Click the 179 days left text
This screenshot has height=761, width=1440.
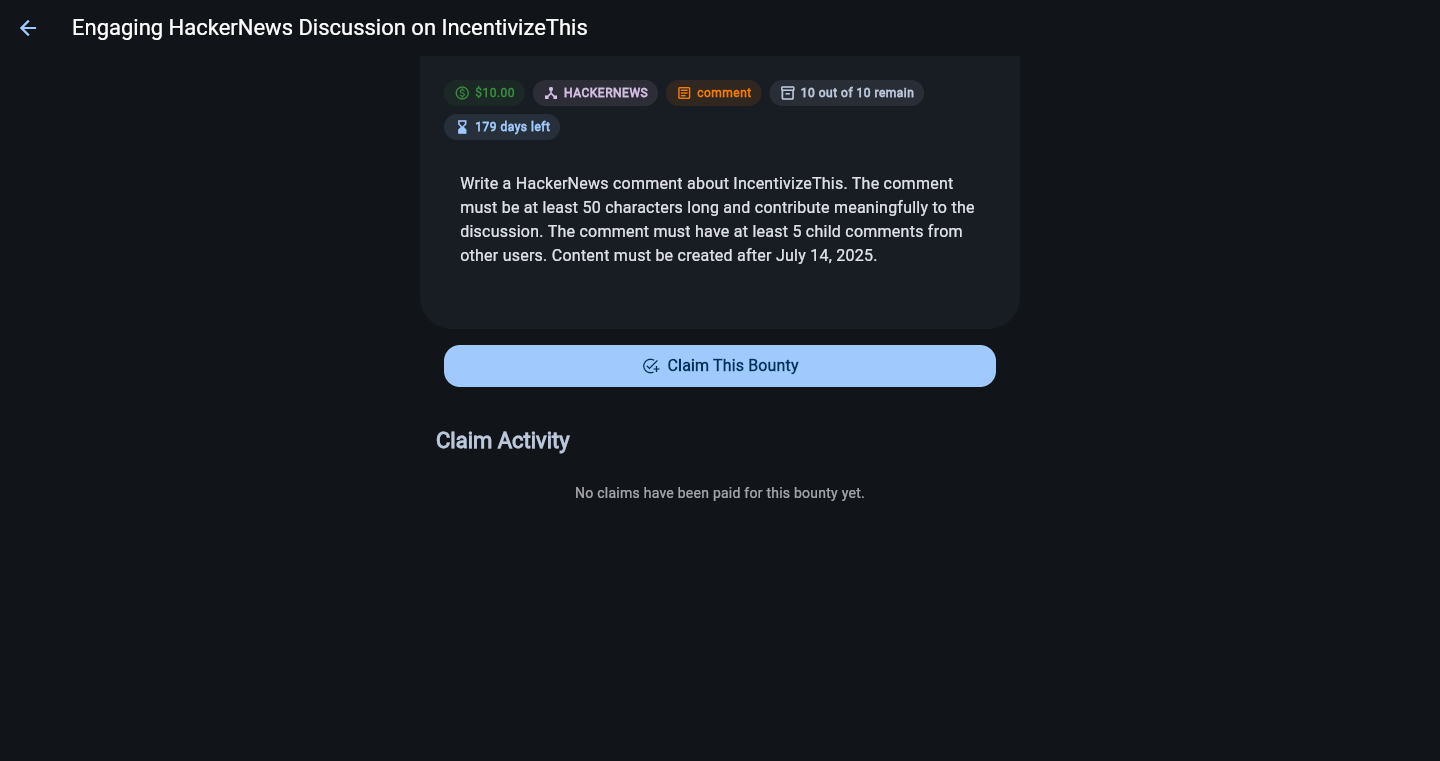tap(513, 127)
